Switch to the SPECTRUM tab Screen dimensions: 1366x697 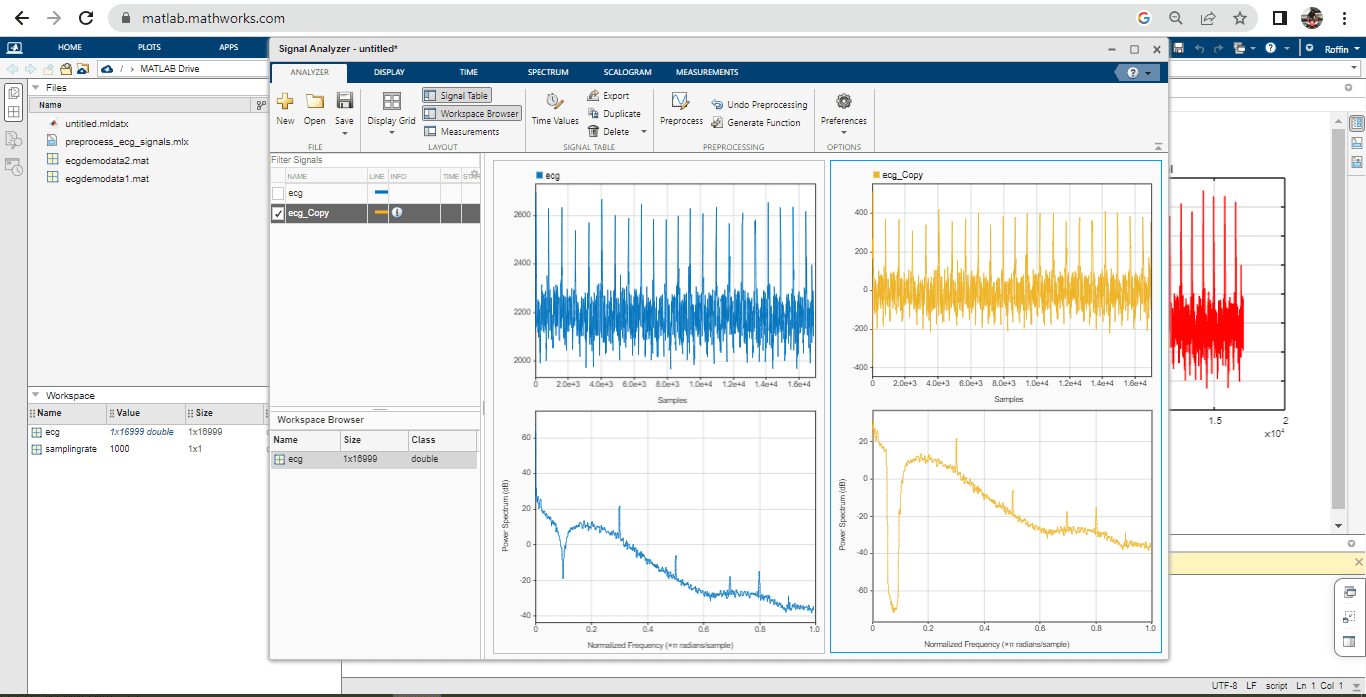point(548,72)
